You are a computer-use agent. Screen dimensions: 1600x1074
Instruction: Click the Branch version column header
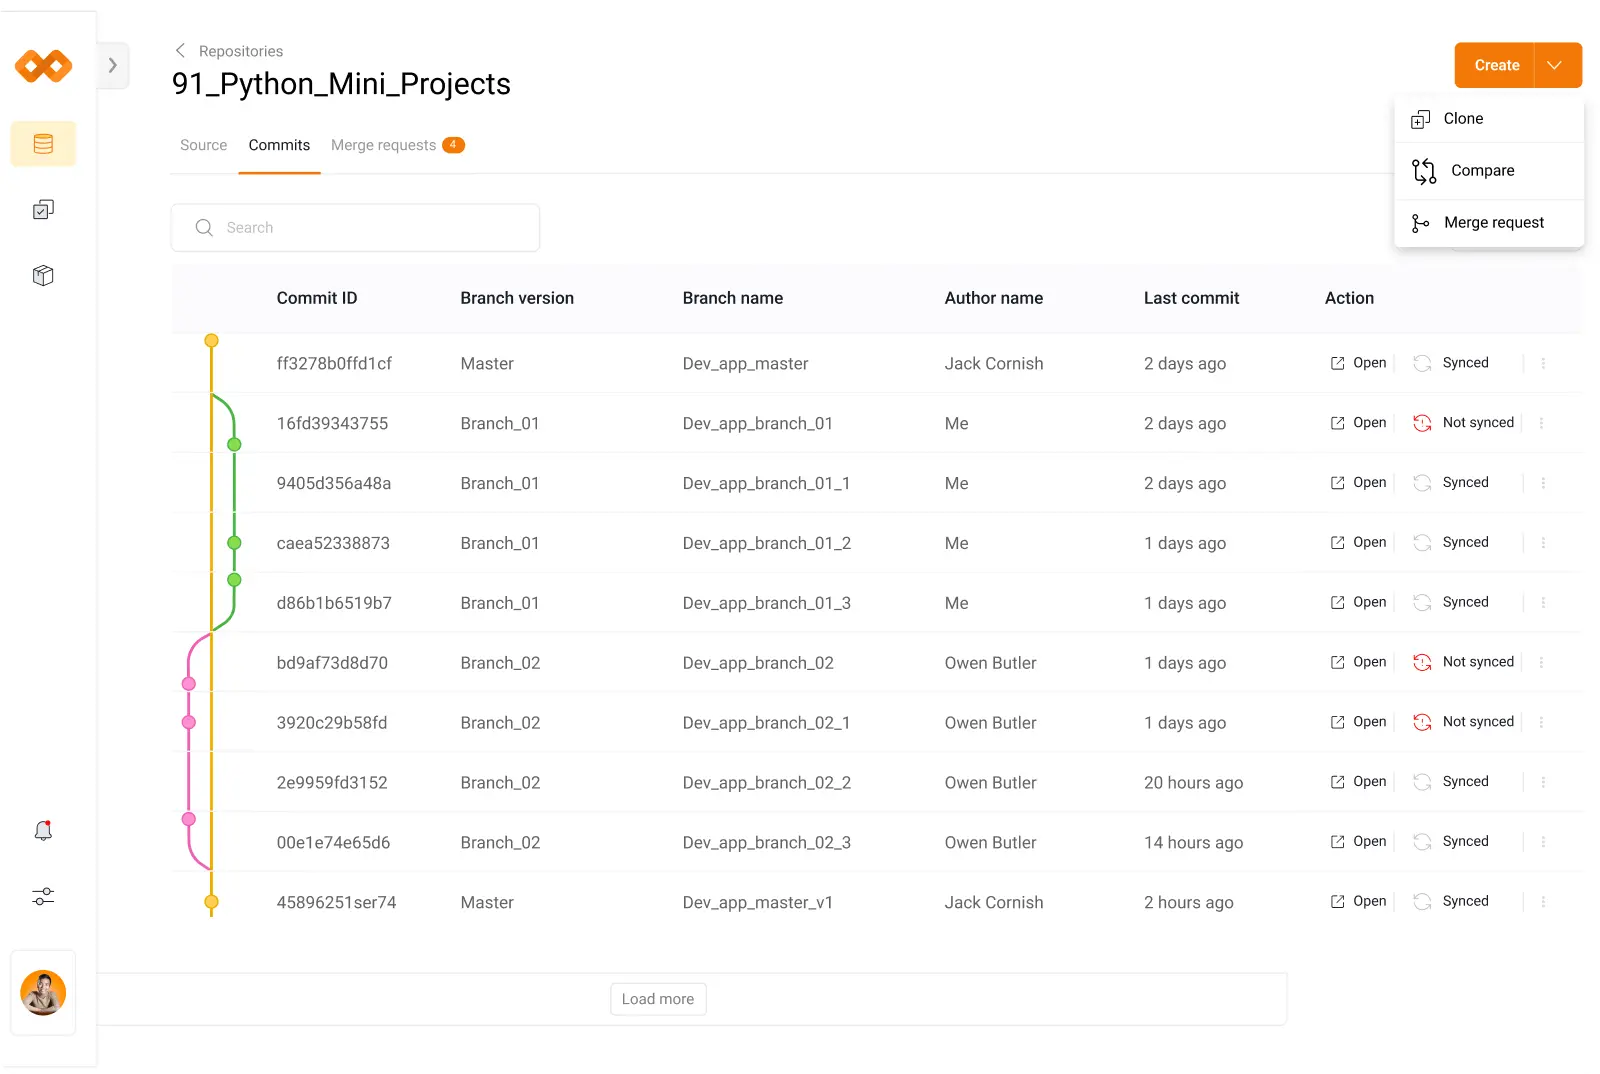click(517, 298)
